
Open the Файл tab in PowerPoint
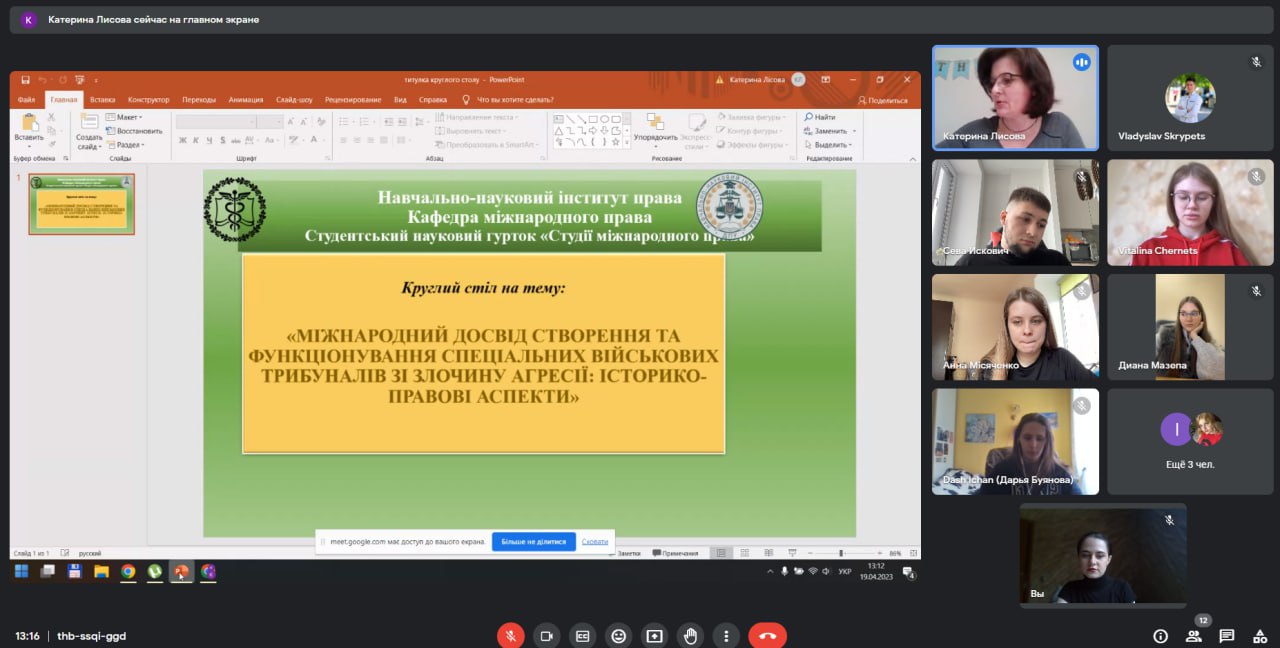(26, 100)
